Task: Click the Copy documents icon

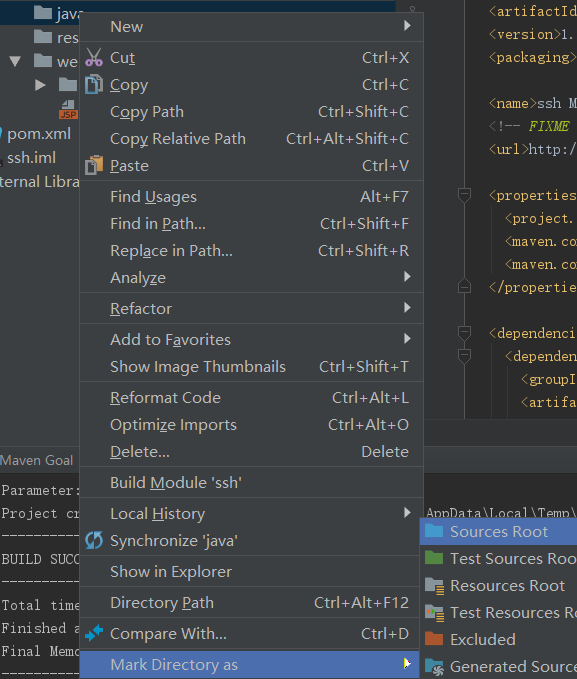Action: (x=94, y=84)
